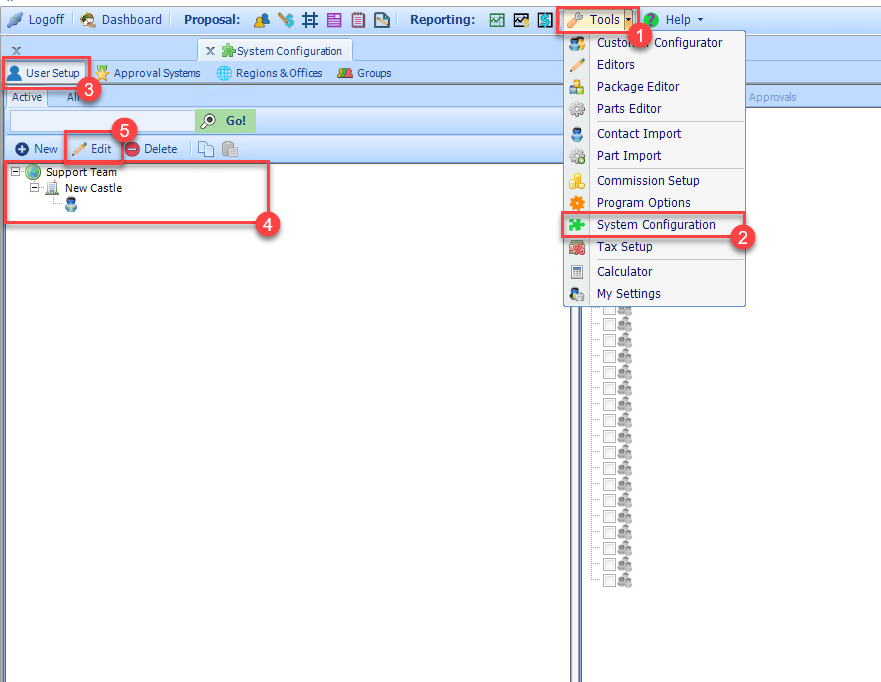The height and width of the screenshot is (682, 881).
Task: Collapse the Support Team tree node
Action: [x=16, y=172]
